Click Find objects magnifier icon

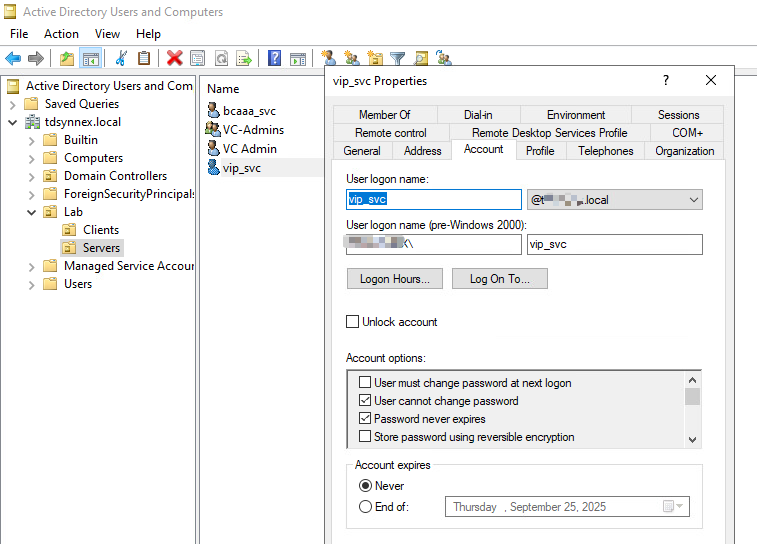[x=421, y=58]
